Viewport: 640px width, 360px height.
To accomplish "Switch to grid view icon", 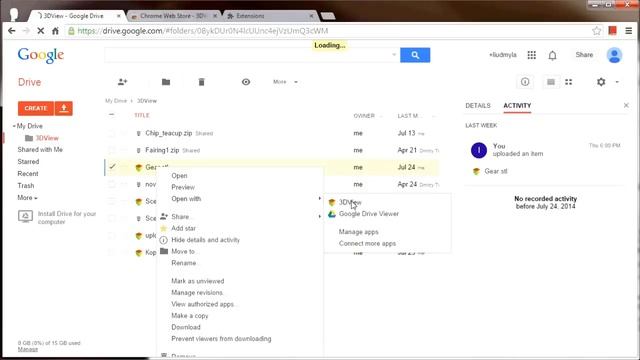I will point(569,82).
